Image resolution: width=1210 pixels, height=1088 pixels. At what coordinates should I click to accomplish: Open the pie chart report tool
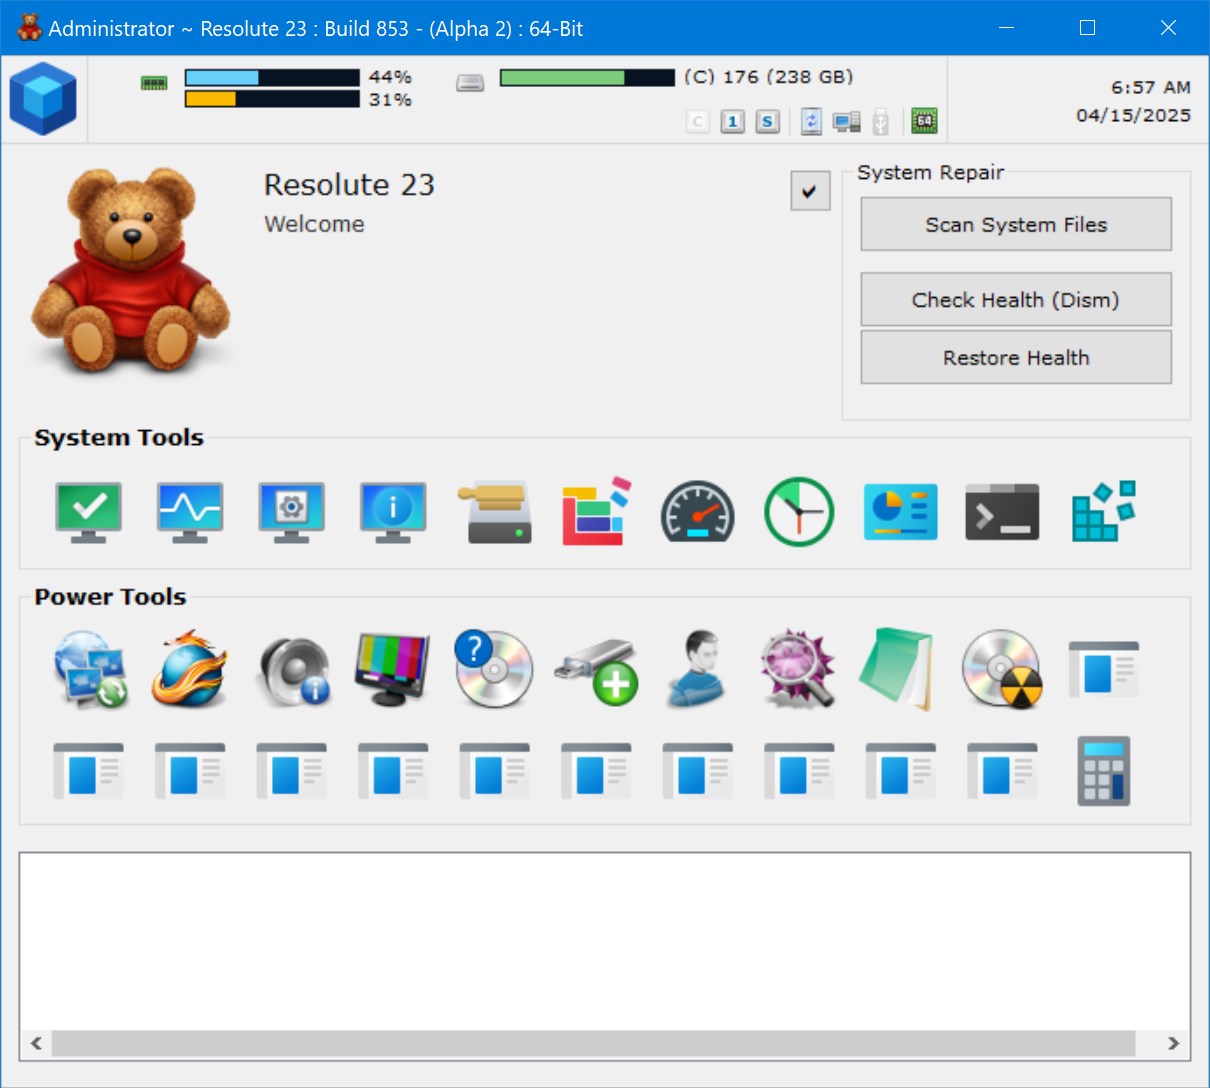click(x=901, y=512)
